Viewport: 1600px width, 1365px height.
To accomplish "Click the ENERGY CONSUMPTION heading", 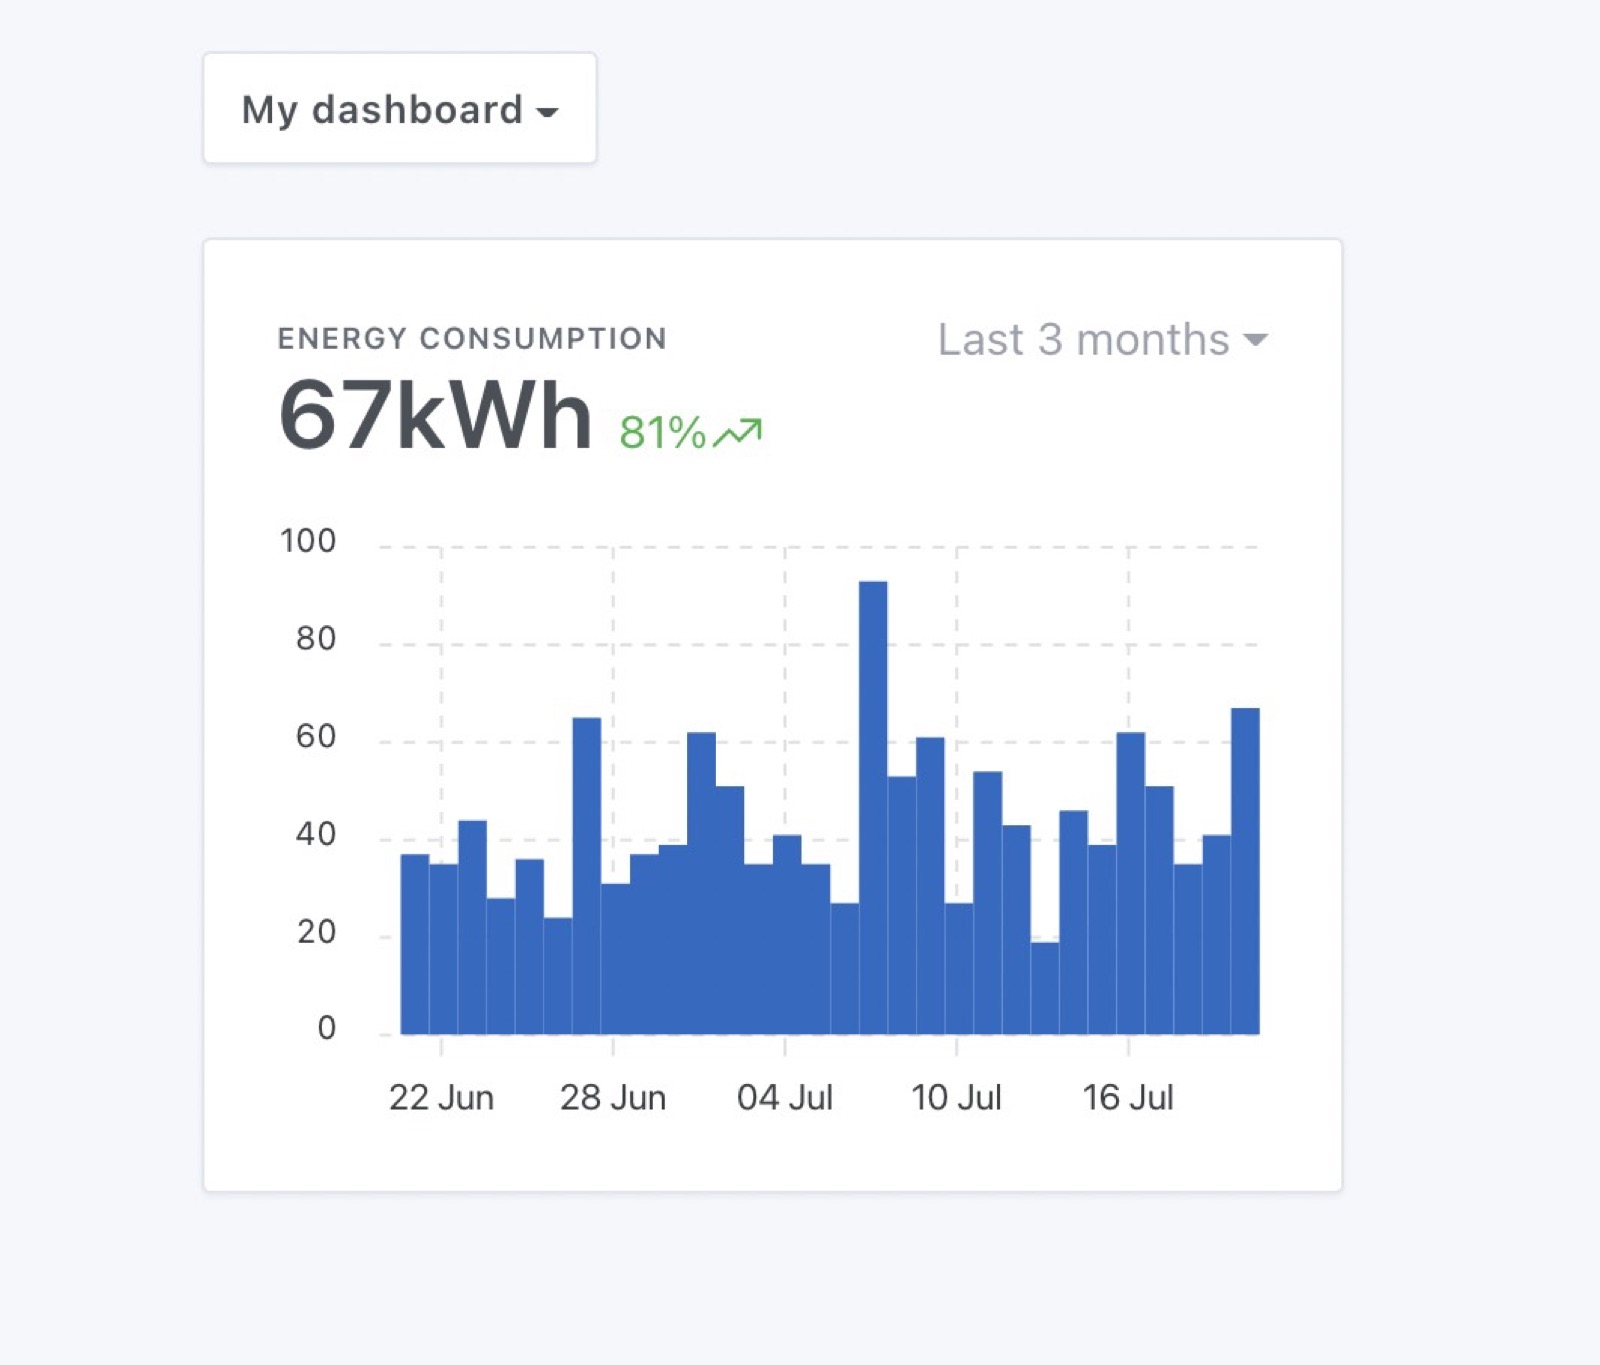I will point(471,338).
